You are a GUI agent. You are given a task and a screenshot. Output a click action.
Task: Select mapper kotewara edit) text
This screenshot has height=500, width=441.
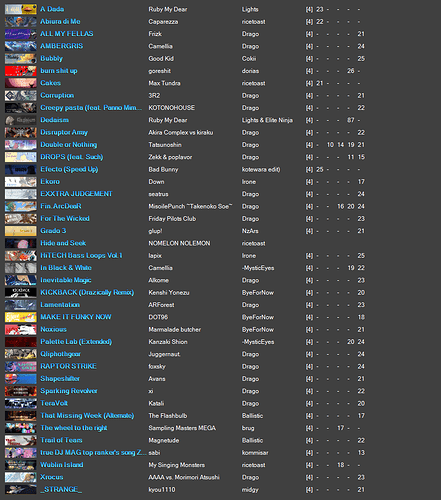(x=261, y=170)
